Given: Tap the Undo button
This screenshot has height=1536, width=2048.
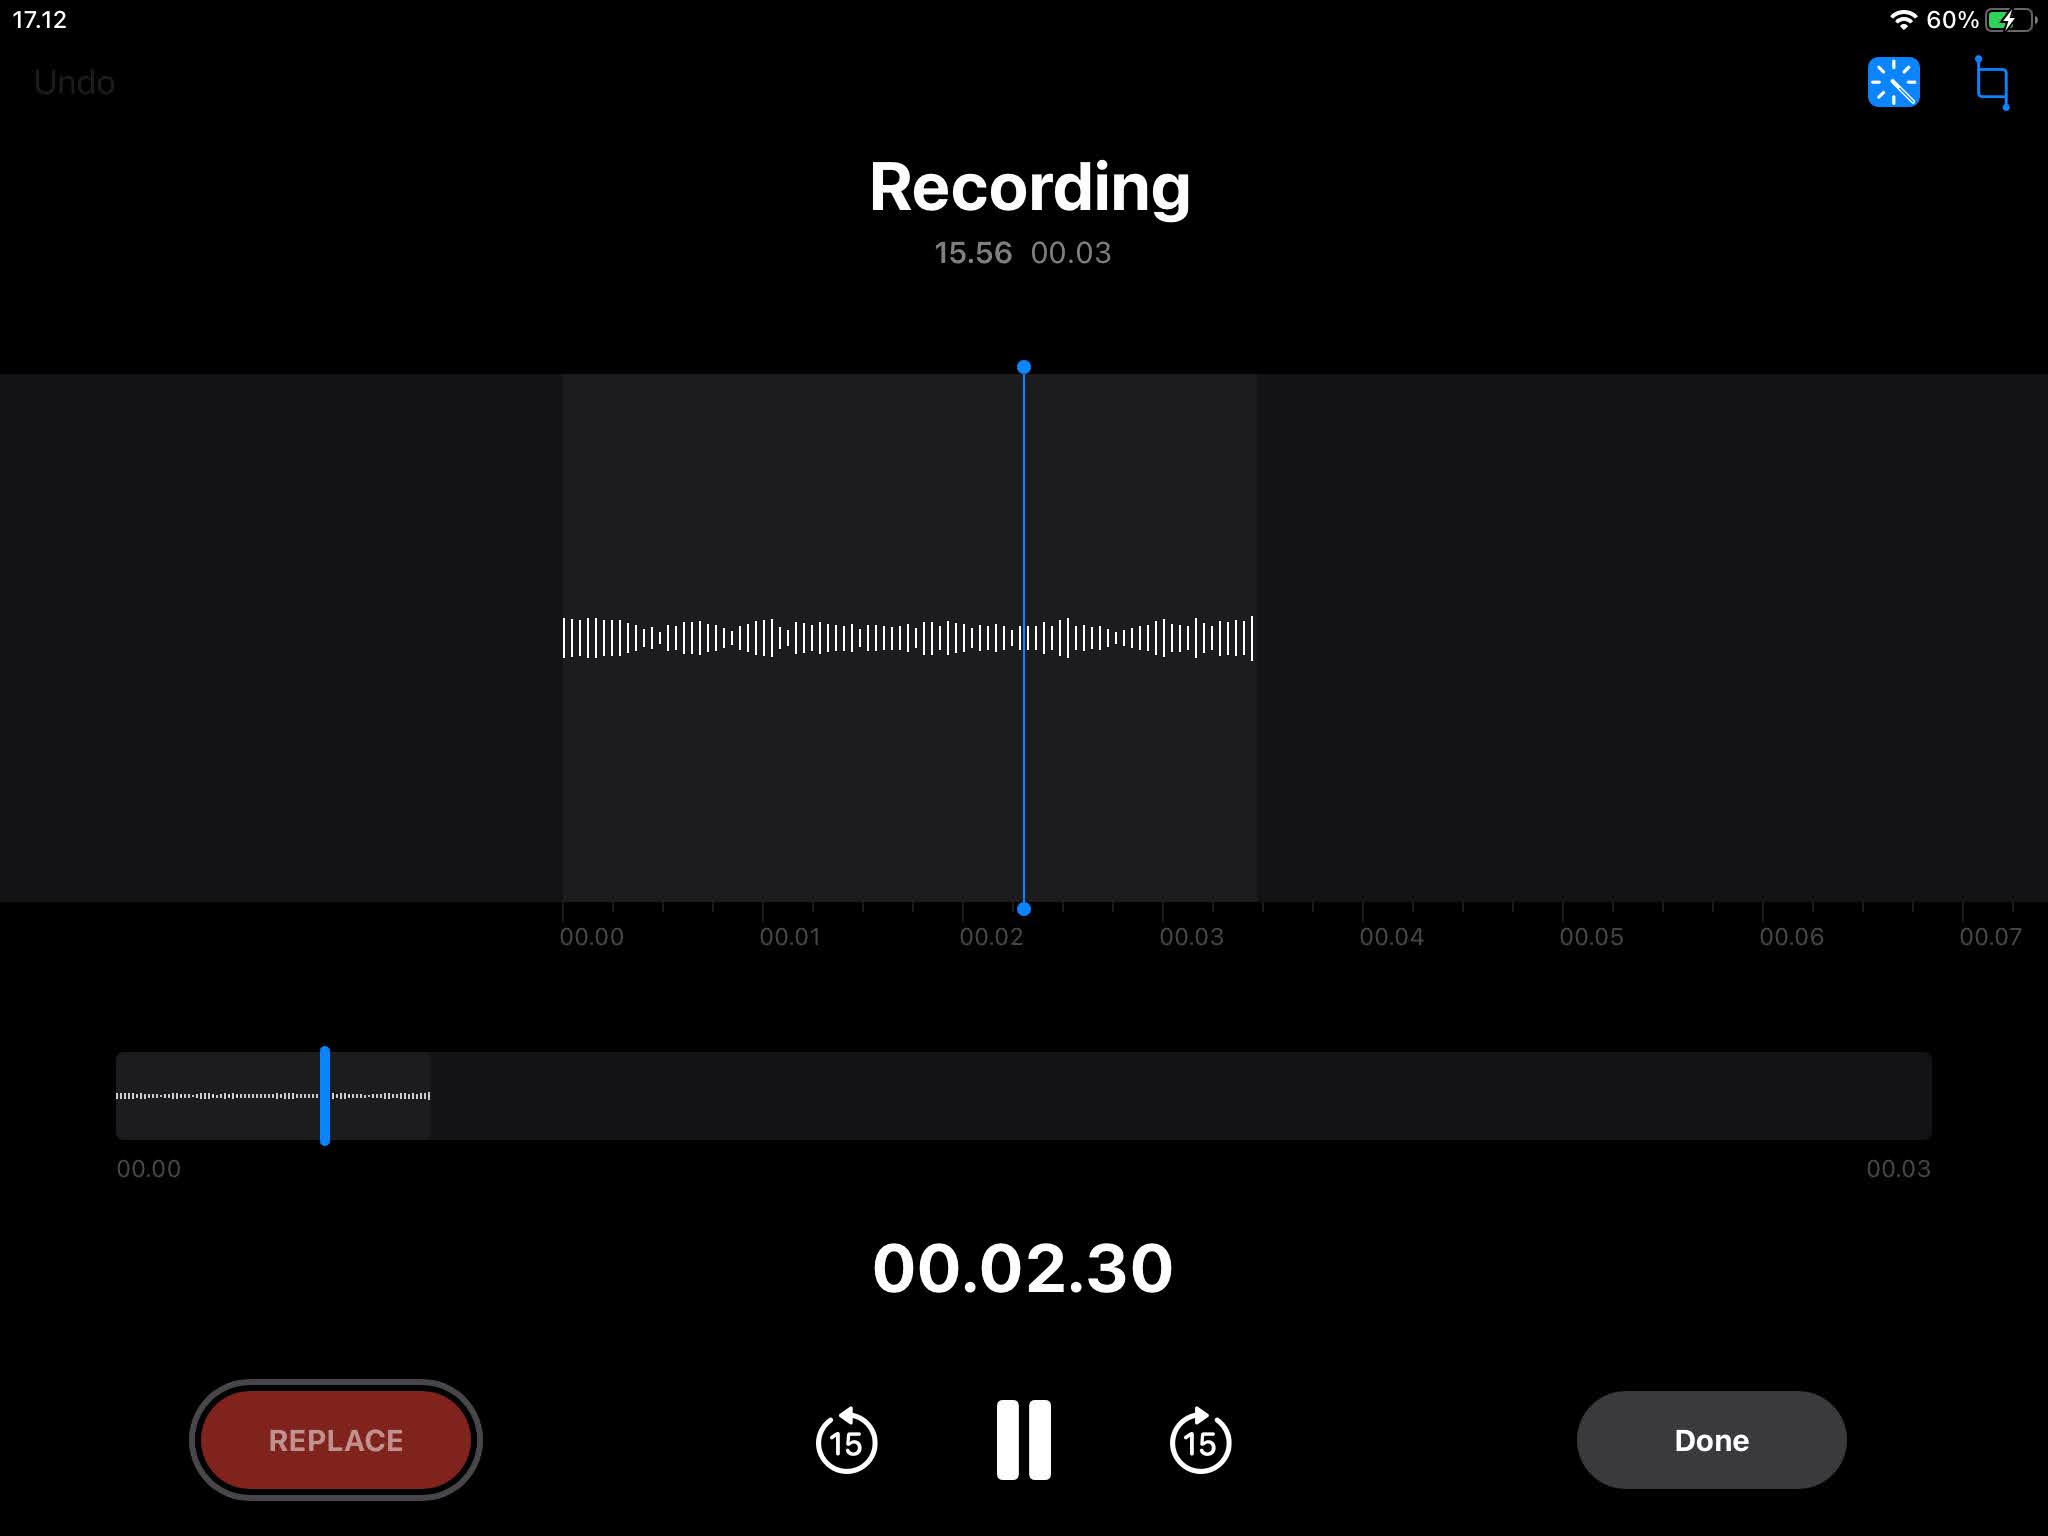Looking at the screenshot, I should click(74, 82).
